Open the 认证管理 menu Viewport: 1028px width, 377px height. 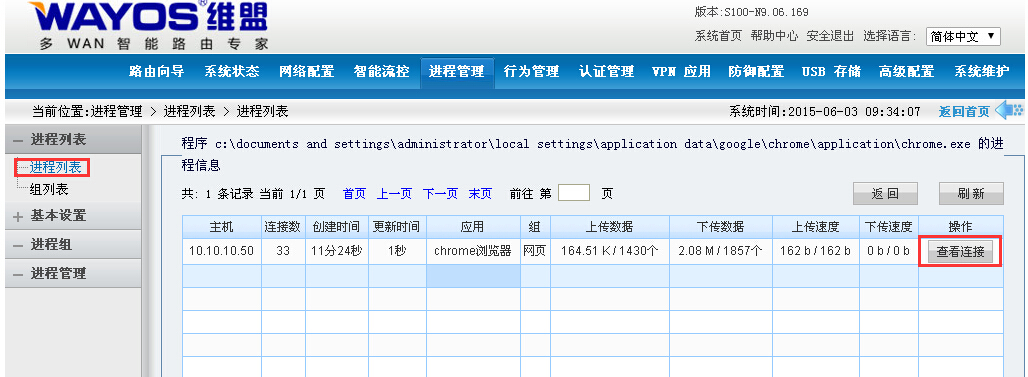coord(606,71)
